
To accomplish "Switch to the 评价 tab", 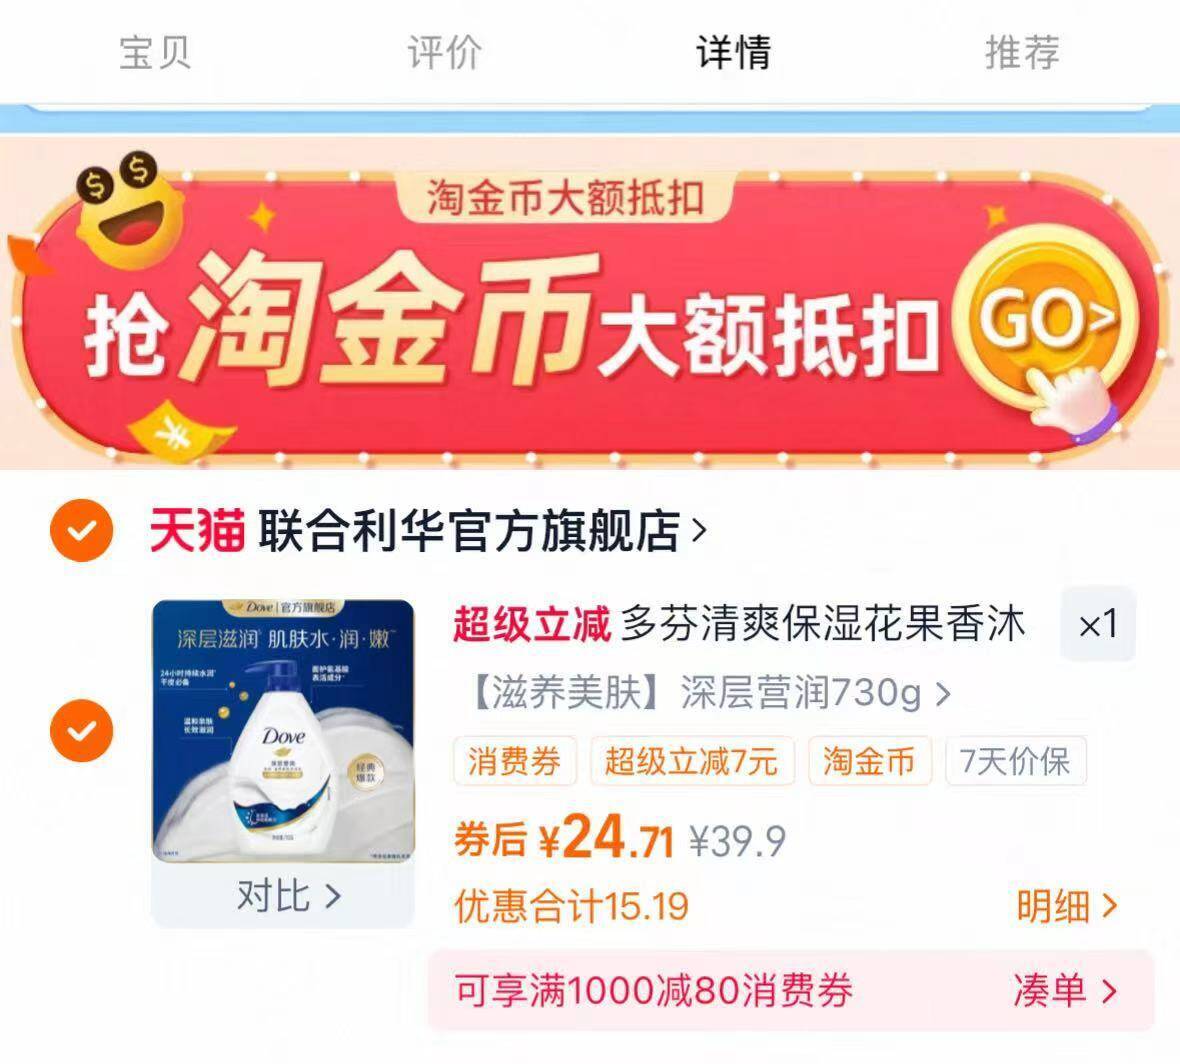I will 444,53.
